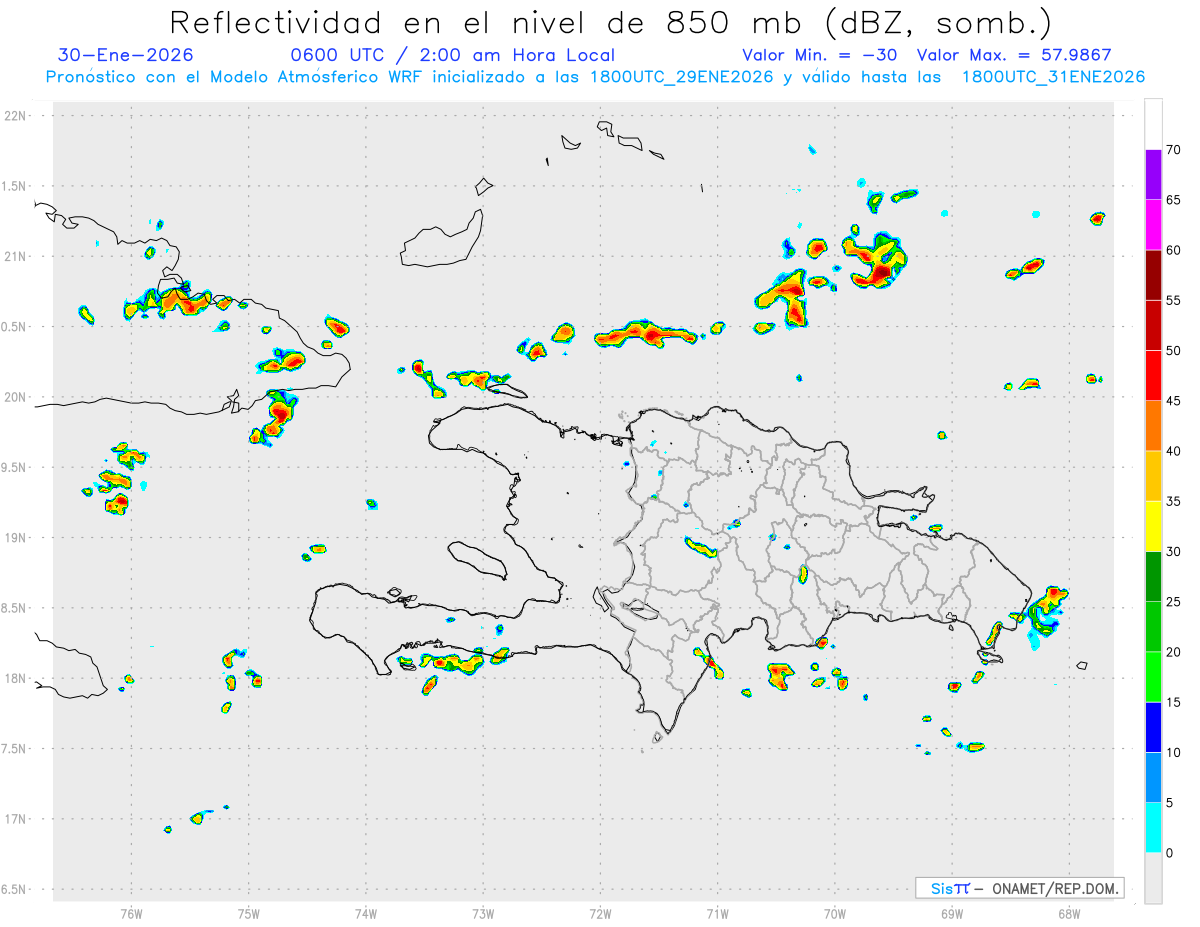Click the "20" label on the color scale
Image resolution: width=1200 pixels, height=927 pixels.
click(1174, 652)
